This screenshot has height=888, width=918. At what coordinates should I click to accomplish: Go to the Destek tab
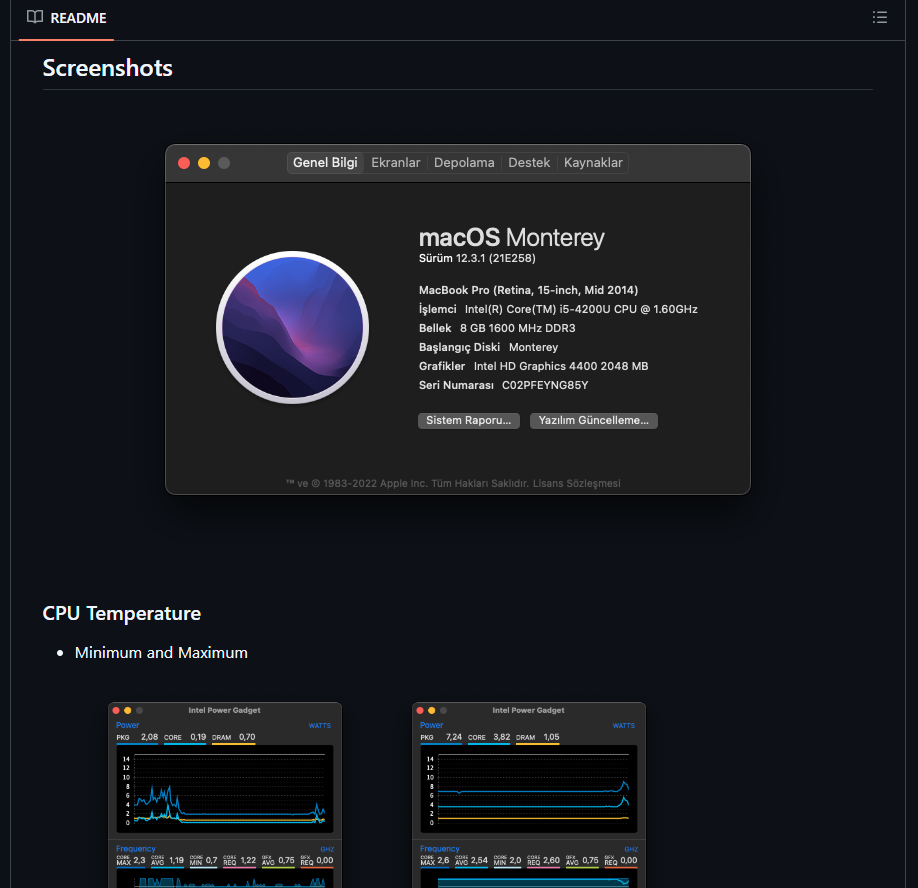coord(529,163)
